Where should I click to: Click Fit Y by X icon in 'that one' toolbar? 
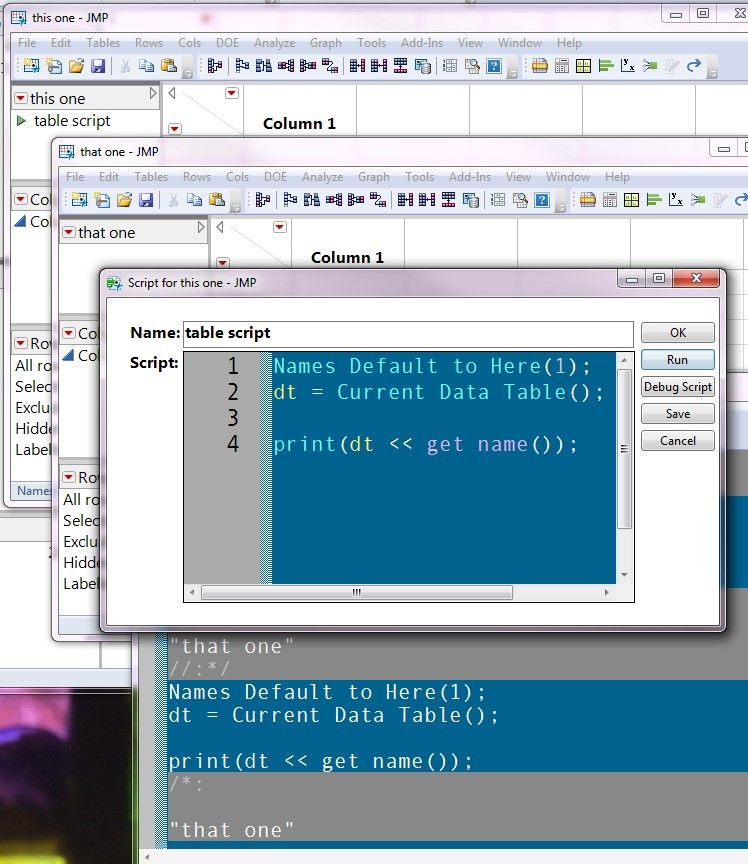(675, 200)
